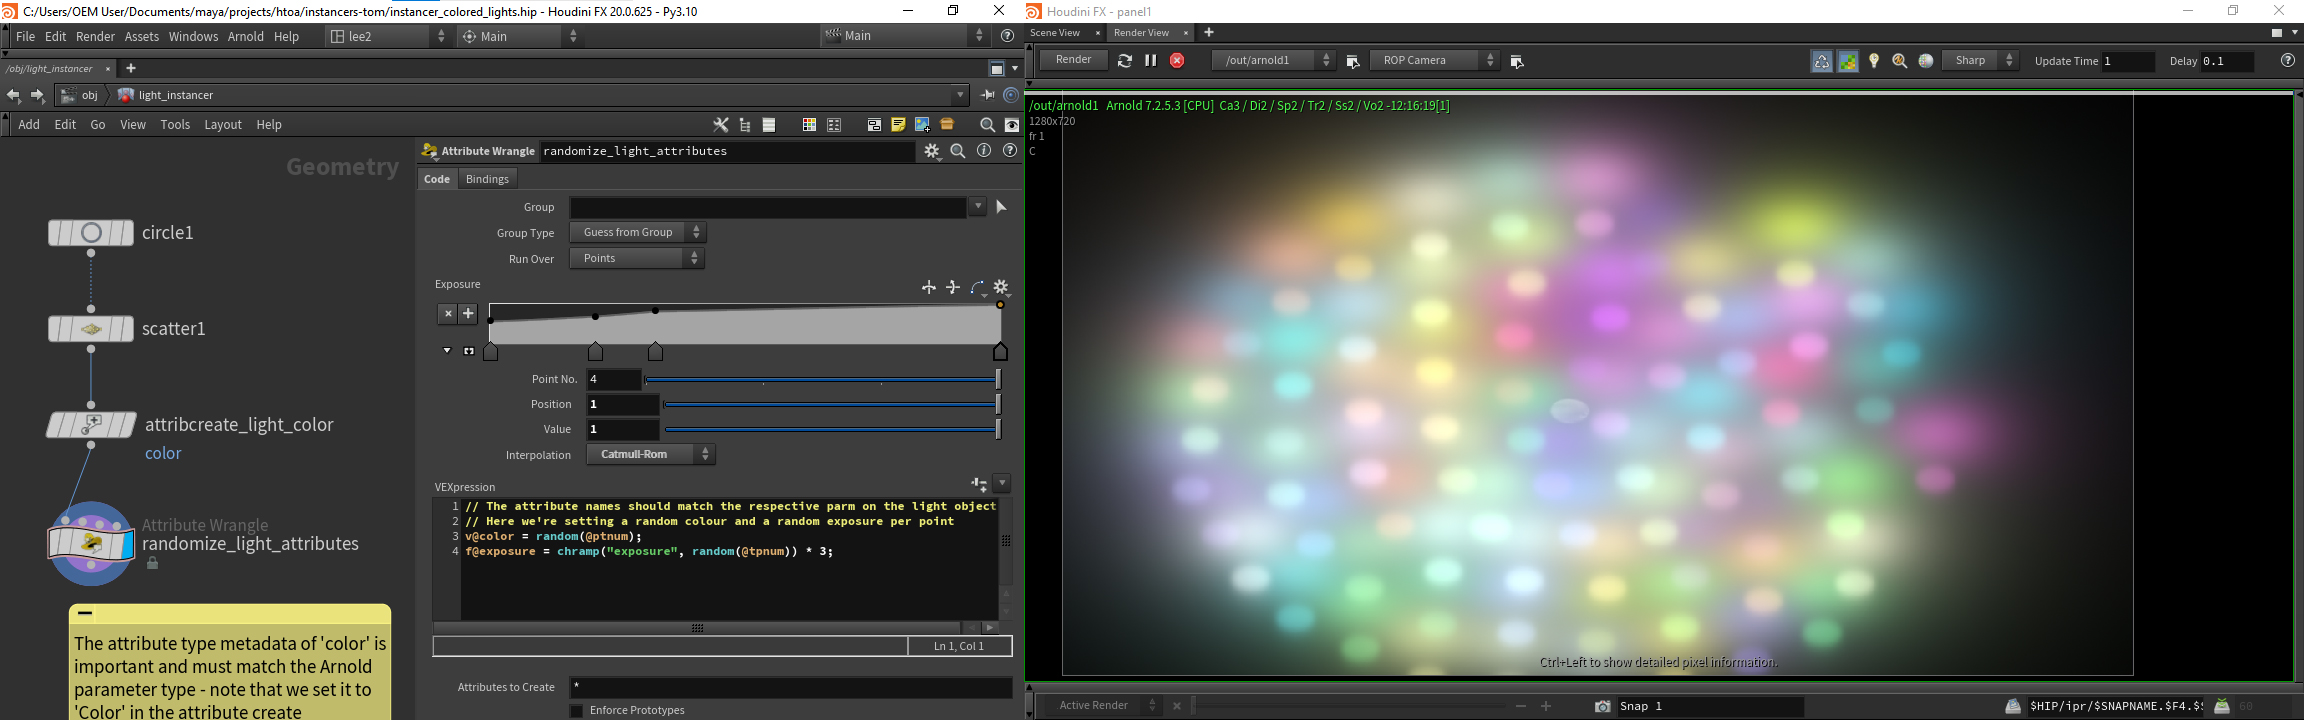Viewport: 2304px width, 720px height.
Task: Click the render zoom magnifier icon
Action: [1900, 61]
